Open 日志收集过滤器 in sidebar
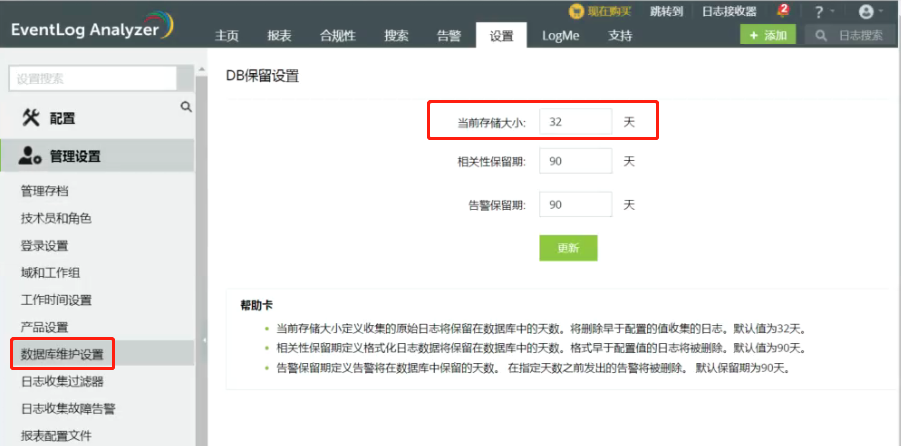This screenshot has width=901, height=446. (x=62, y=382)
